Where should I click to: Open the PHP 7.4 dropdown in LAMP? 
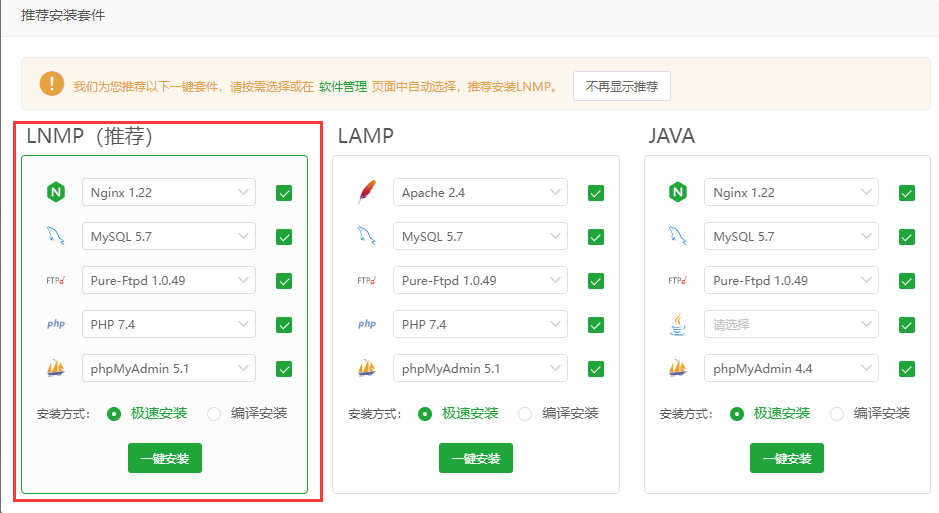coord(480,324)
